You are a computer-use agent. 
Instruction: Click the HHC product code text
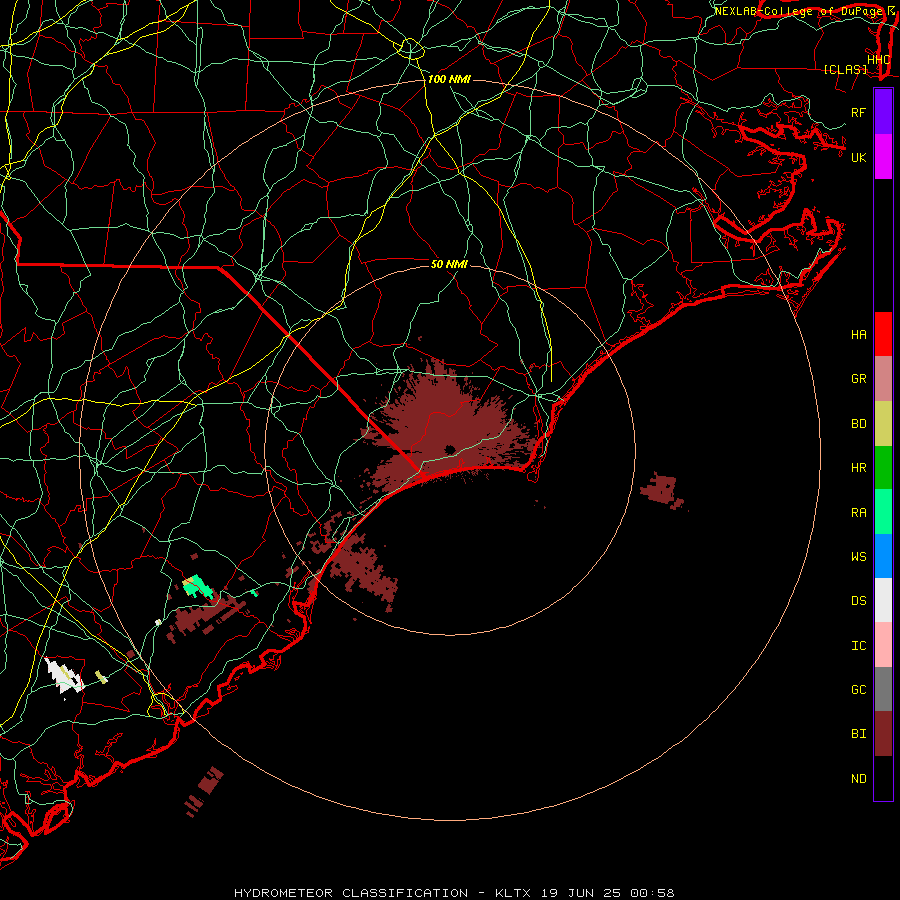(x=878, y=60)
